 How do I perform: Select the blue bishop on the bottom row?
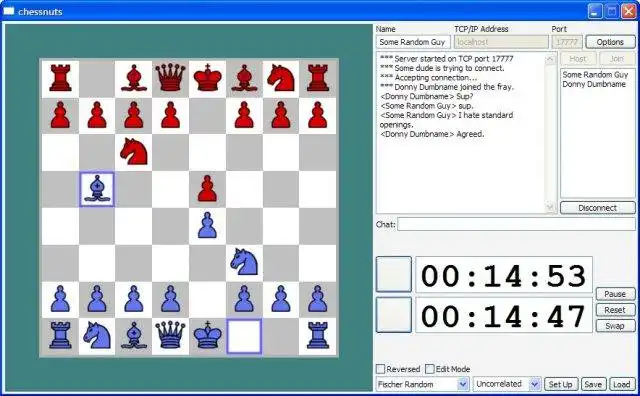(134, 335)
